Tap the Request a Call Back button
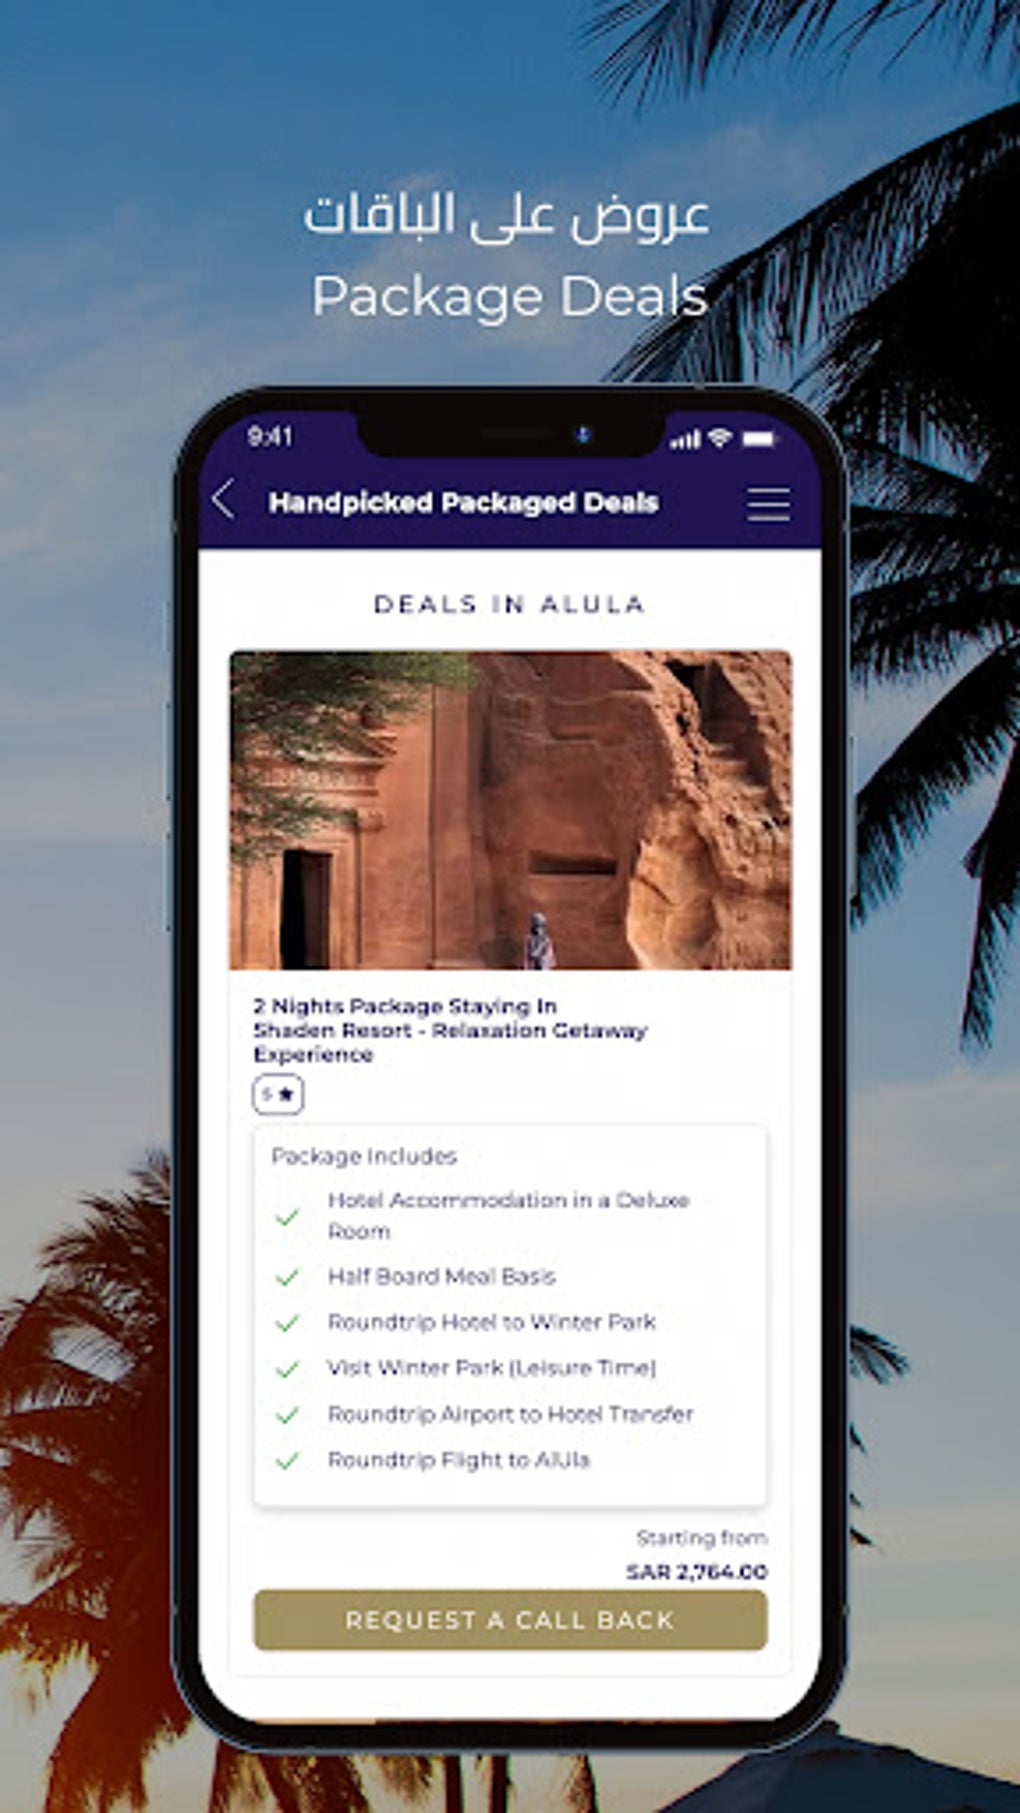The width and height of the screenshot is (1020, 1813). (510, 1620)
